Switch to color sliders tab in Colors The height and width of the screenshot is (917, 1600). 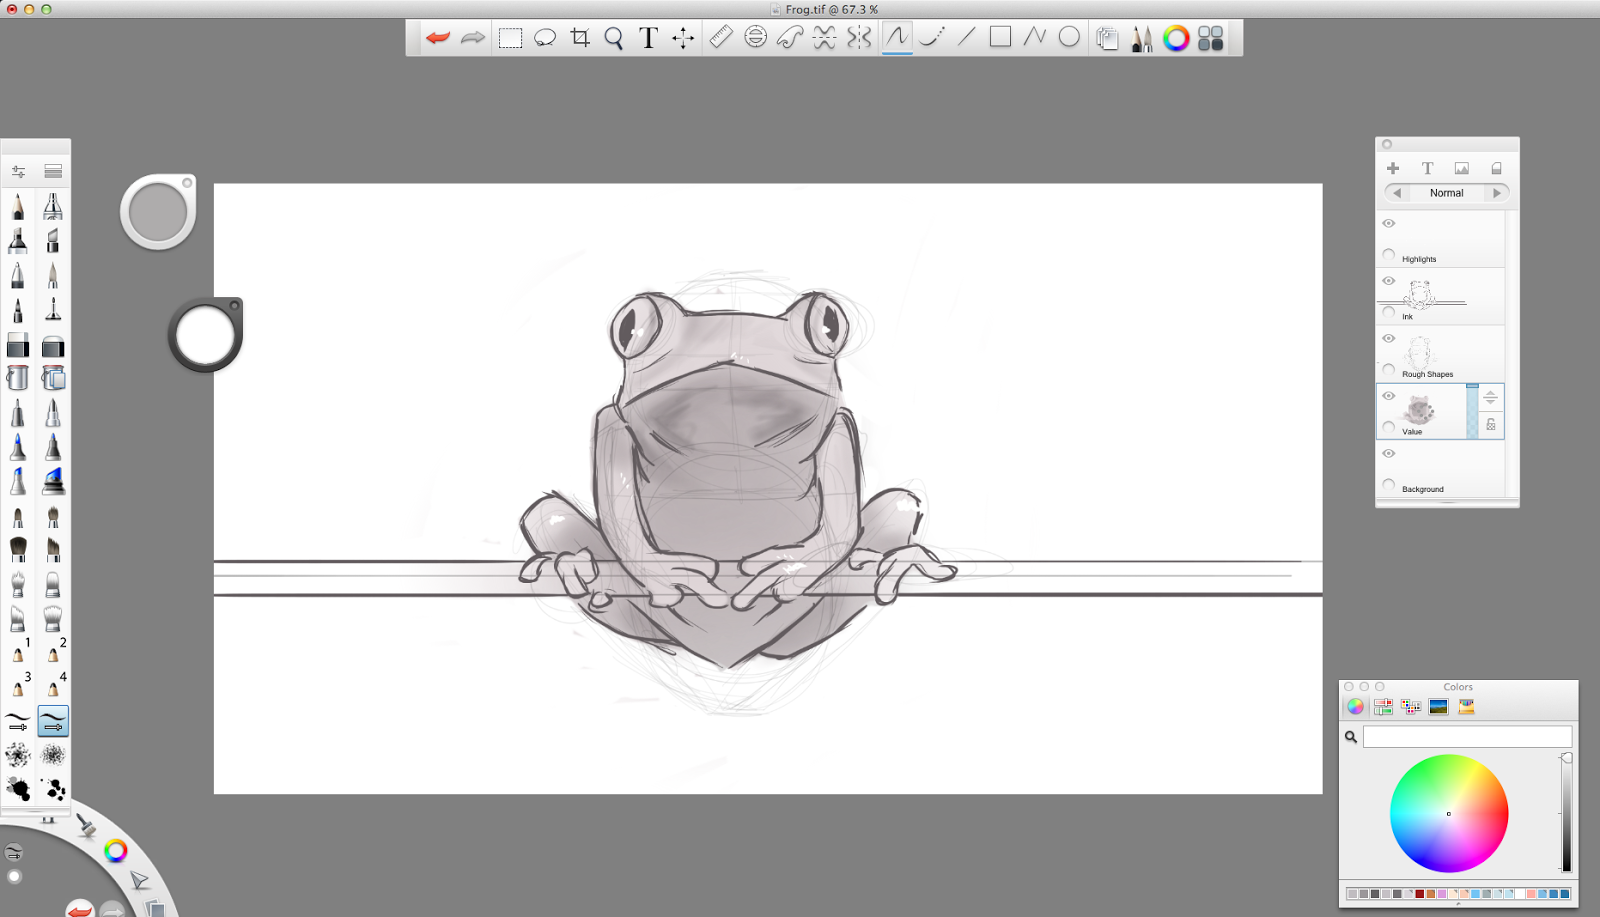coord(1383,707)
